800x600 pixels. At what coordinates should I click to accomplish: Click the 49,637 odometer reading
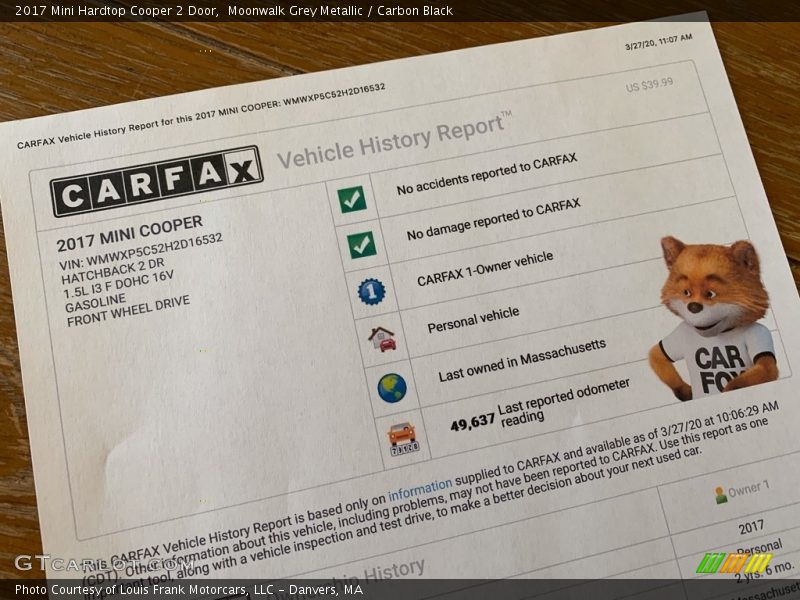[x=472, y=422]
